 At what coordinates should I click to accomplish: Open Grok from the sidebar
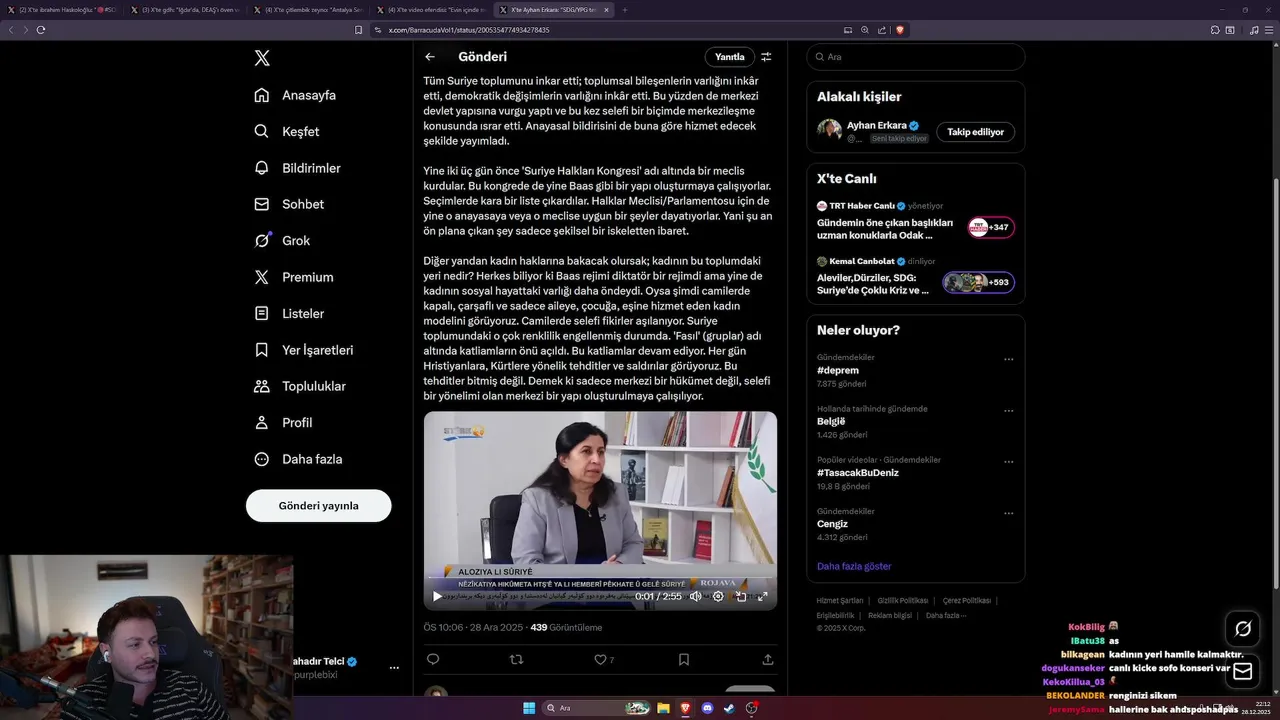pos(282,240)
